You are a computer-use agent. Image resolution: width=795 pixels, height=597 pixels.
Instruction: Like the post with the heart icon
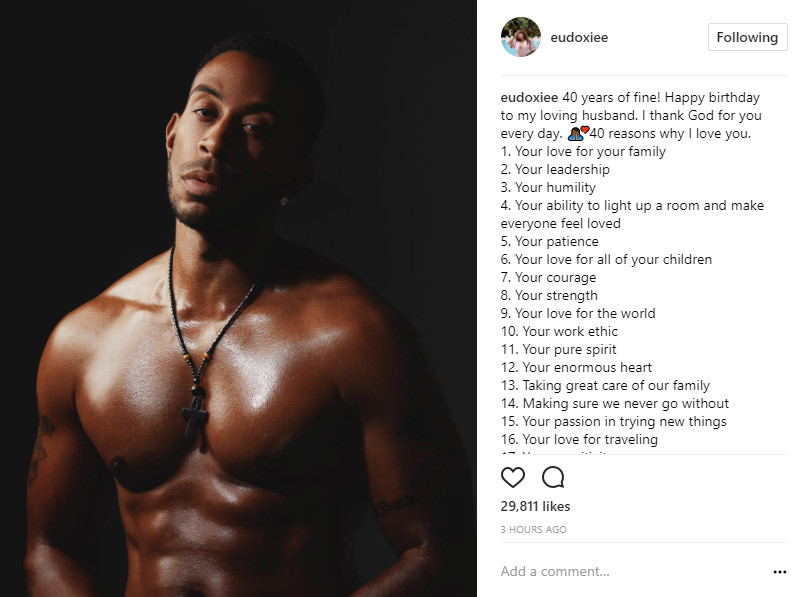point(513,477)
